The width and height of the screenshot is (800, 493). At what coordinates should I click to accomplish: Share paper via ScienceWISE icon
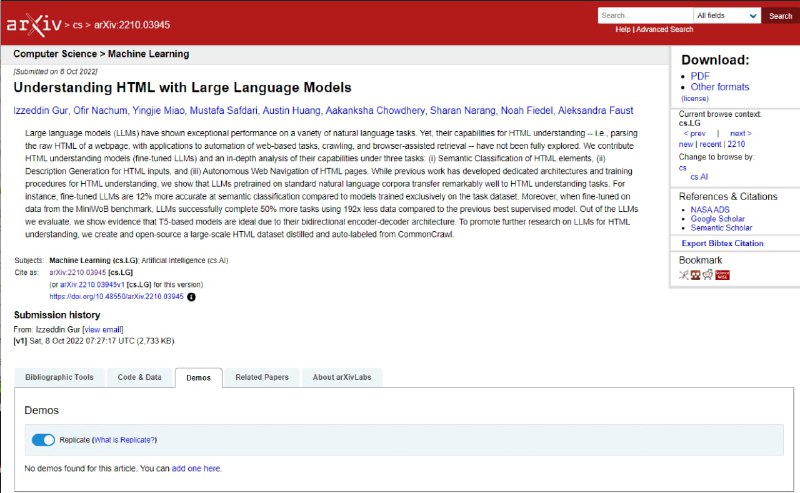point(721,275)
